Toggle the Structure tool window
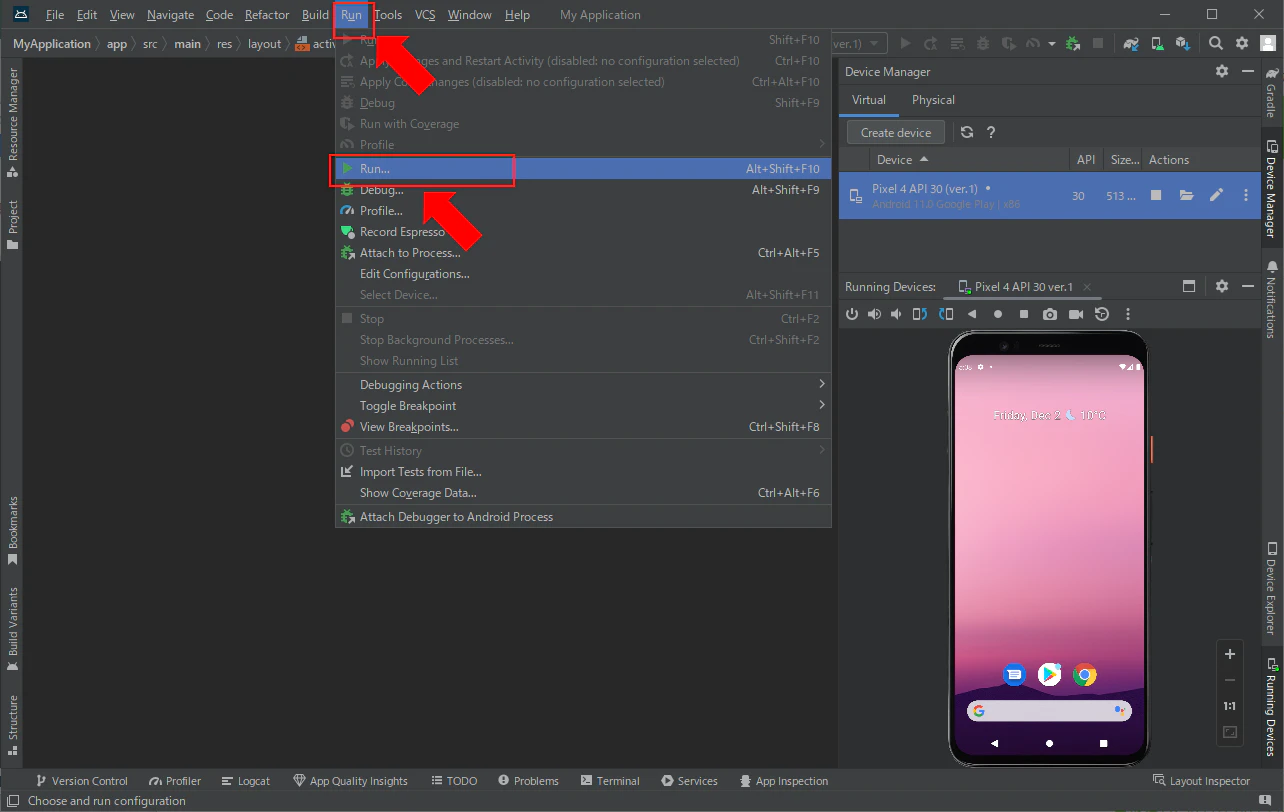The image size is (1284, 812). (13, 724)
